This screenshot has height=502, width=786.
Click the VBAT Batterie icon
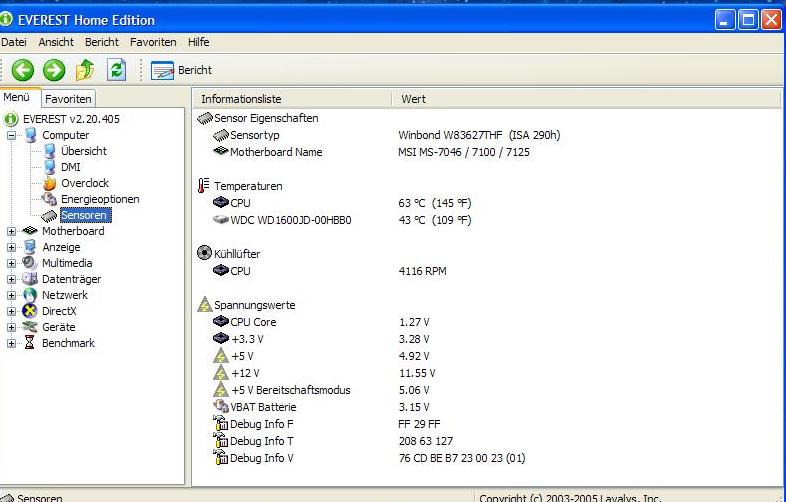point(221,406)
